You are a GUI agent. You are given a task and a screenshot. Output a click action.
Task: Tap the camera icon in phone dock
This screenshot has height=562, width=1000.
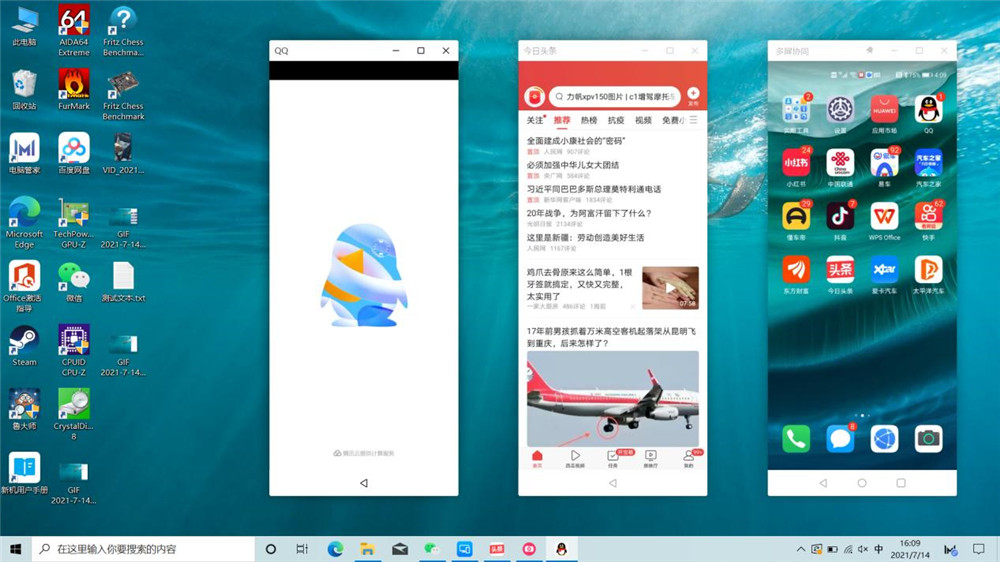(x=928, y=439)
